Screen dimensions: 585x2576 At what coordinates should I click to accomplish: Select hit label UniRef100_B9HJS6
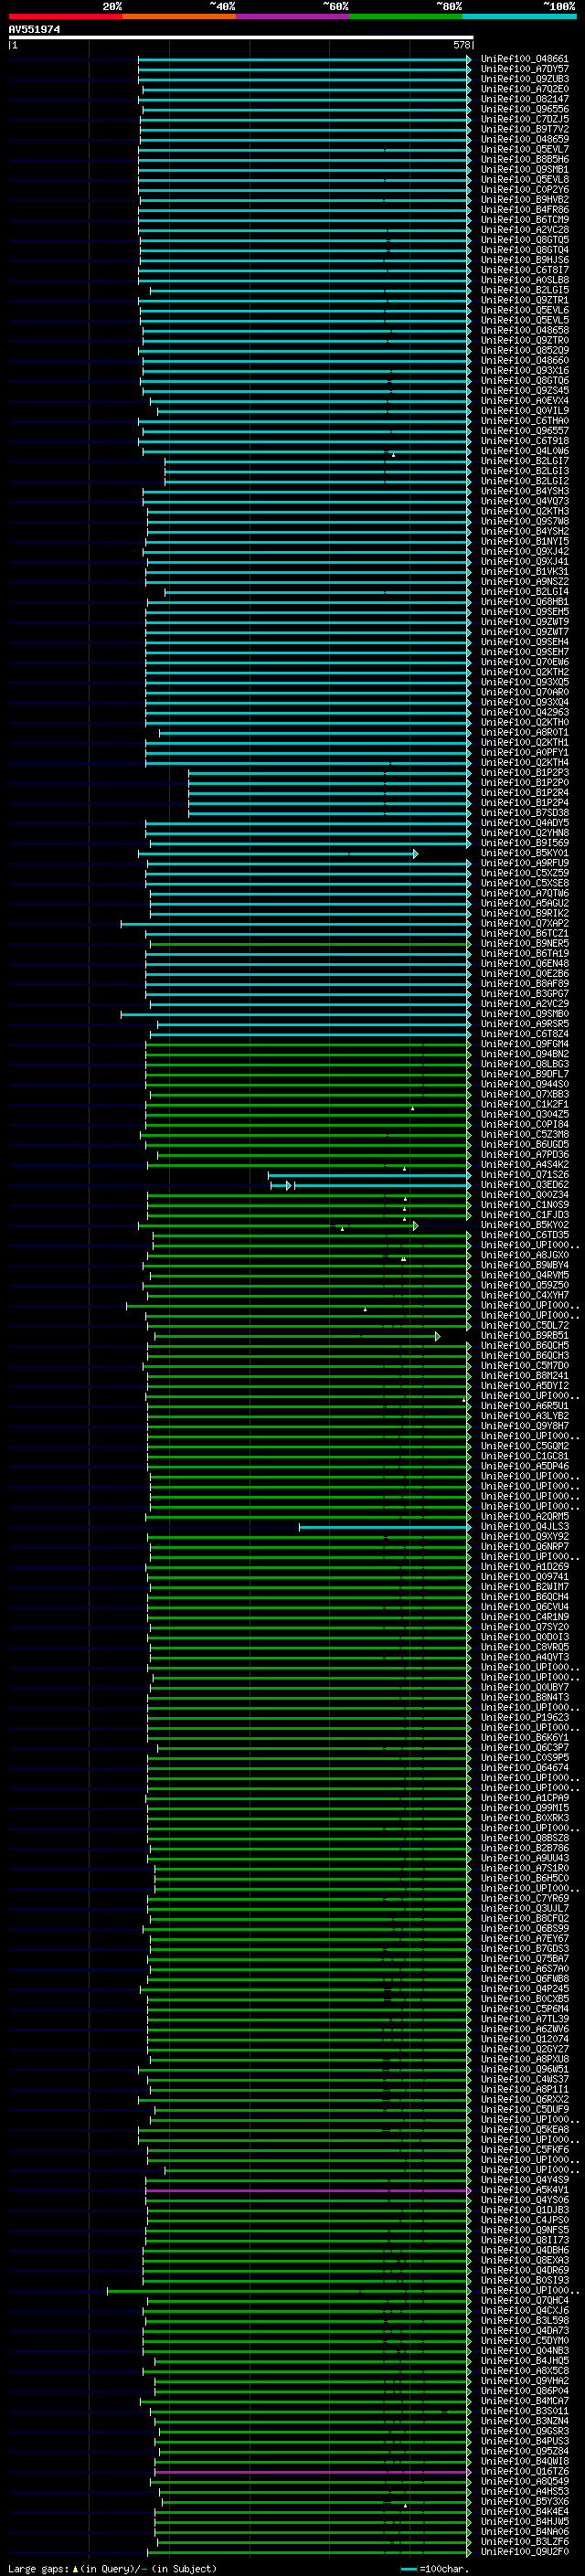(x=524, y=260)
